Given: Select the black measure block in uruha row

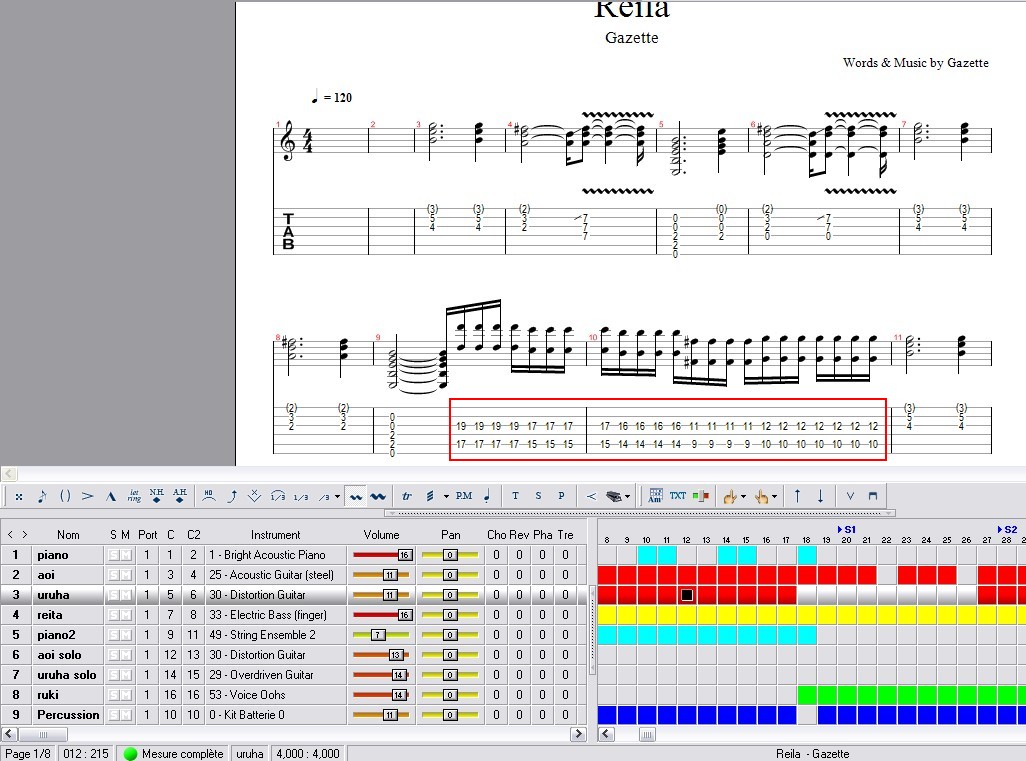Looking at the screenshot, I should coord(687,595).
